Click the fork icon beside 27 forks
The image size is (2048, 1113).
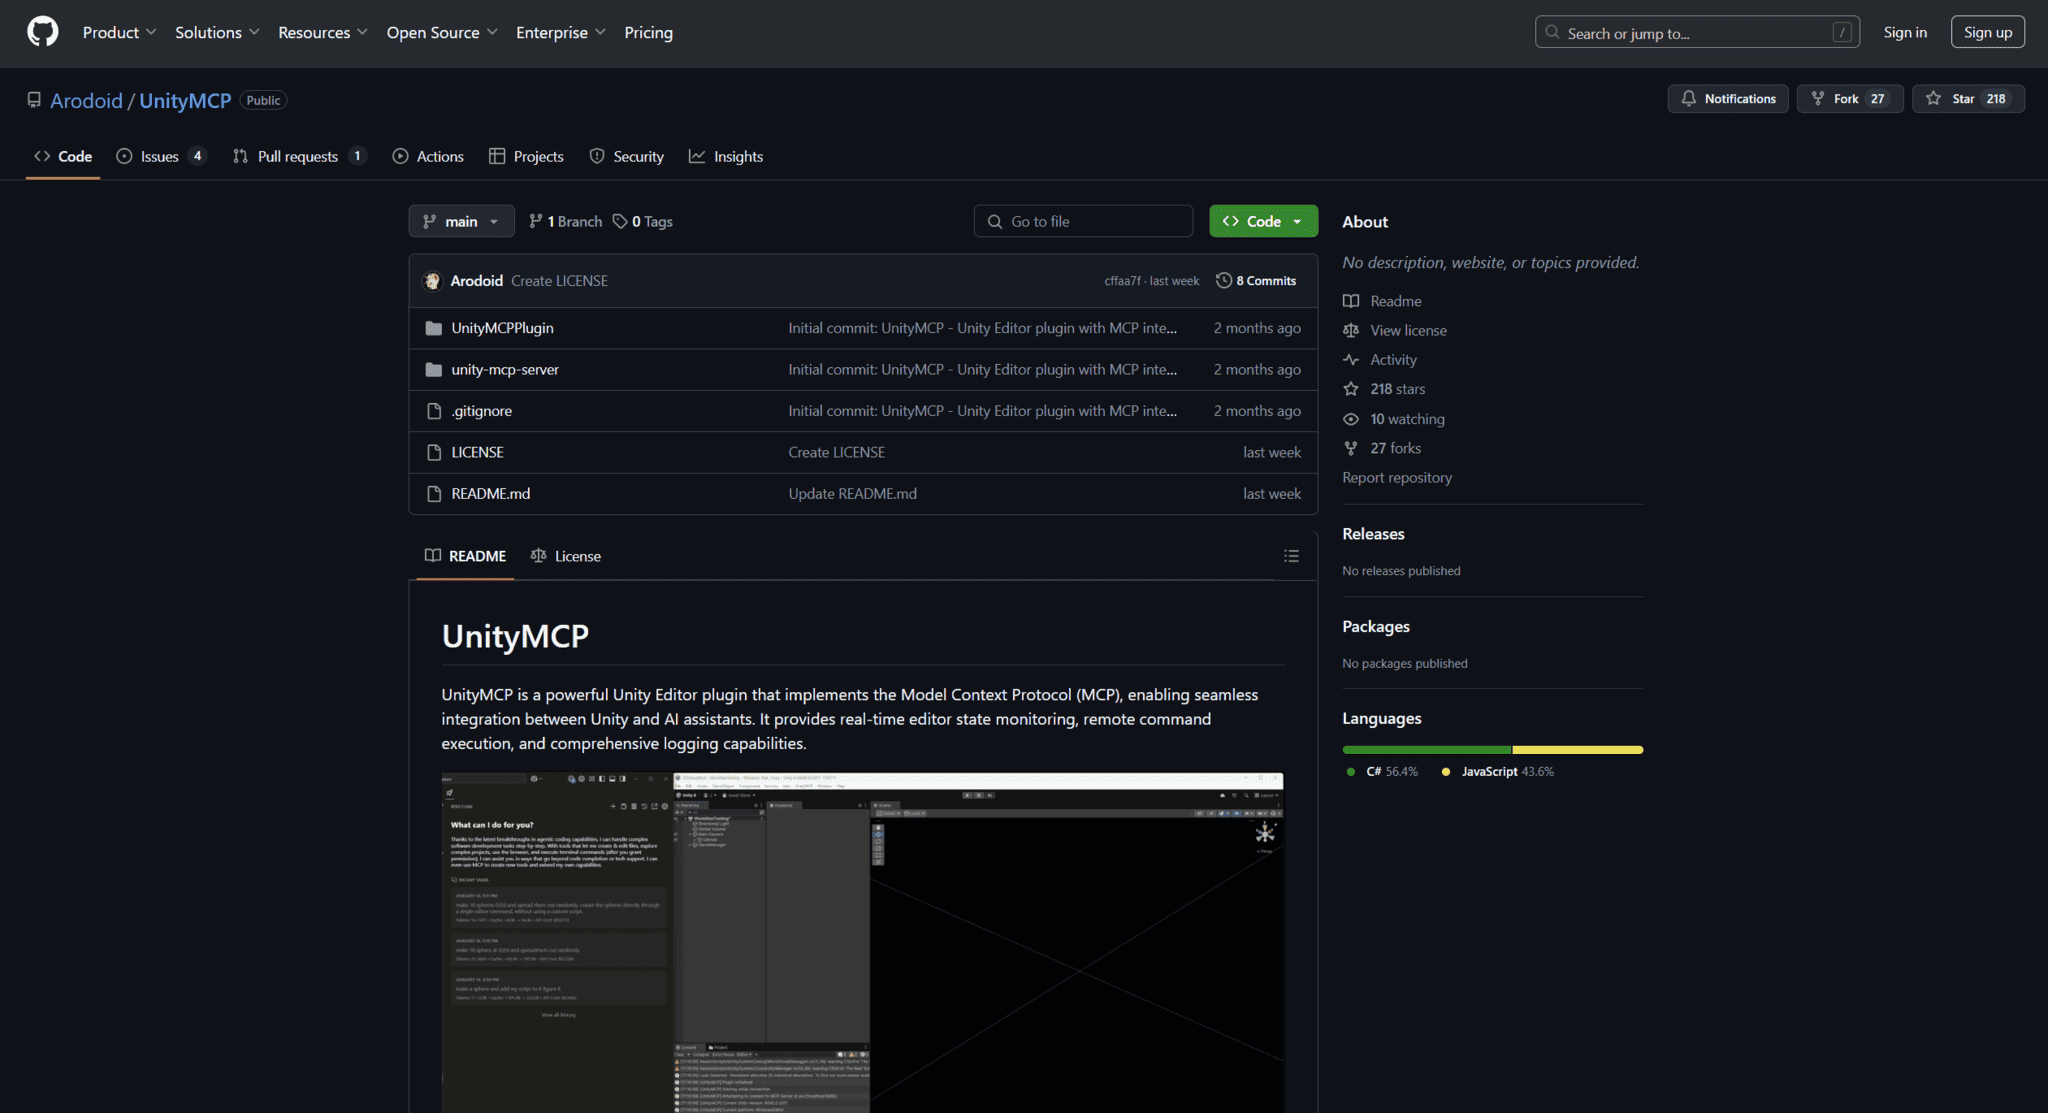click(1351, 448)
